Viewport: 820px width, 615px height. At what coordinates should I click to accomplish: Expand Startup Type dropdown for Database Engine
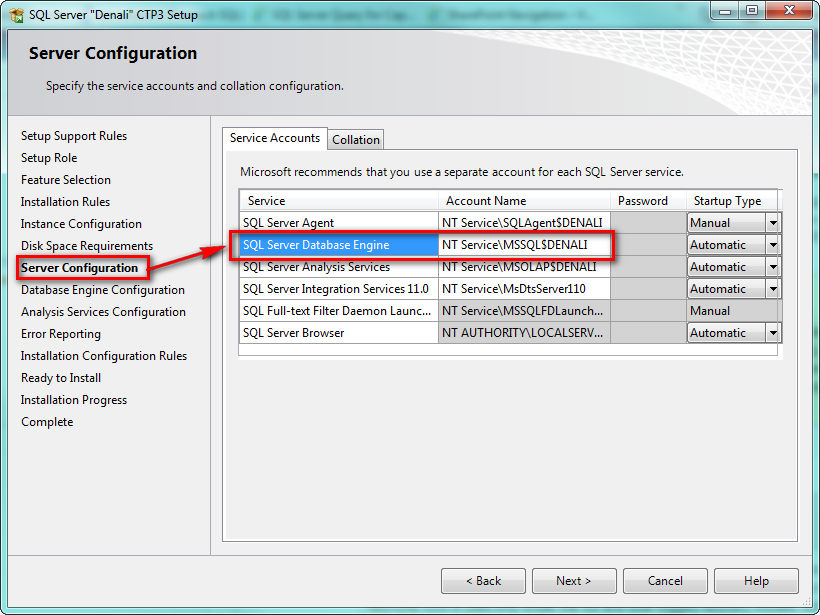point(772,245)
